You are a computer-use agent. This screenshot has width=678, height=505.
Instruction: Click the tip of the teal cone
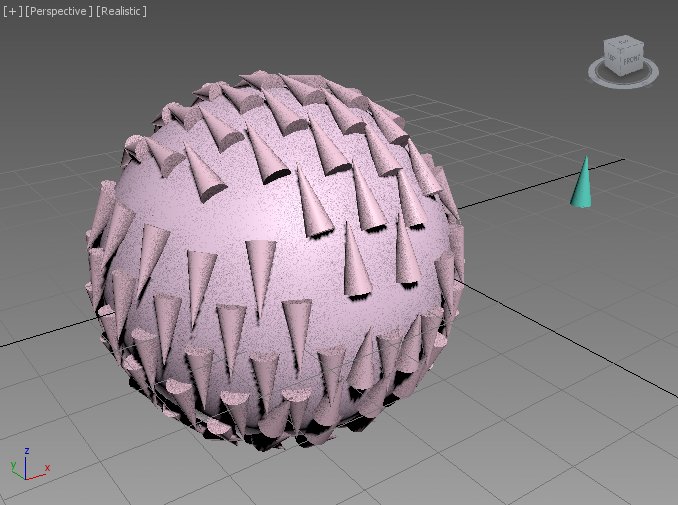[585, 159]
